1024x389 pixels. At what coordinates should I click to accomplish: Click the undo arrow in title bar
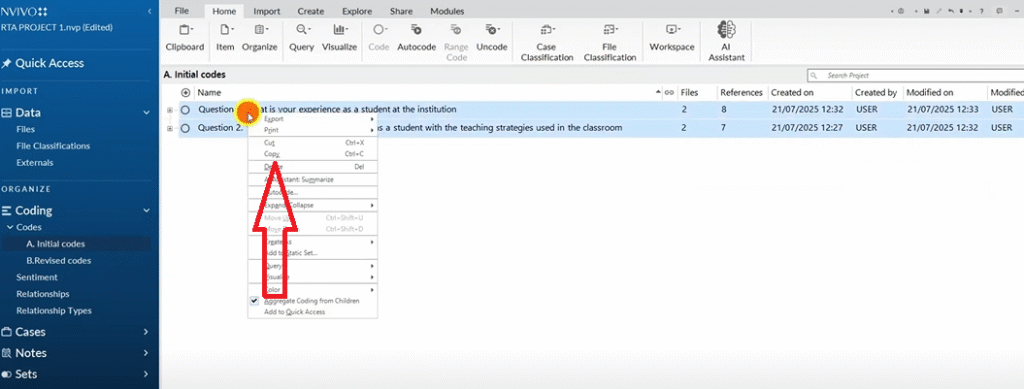(x=951, y=11)
